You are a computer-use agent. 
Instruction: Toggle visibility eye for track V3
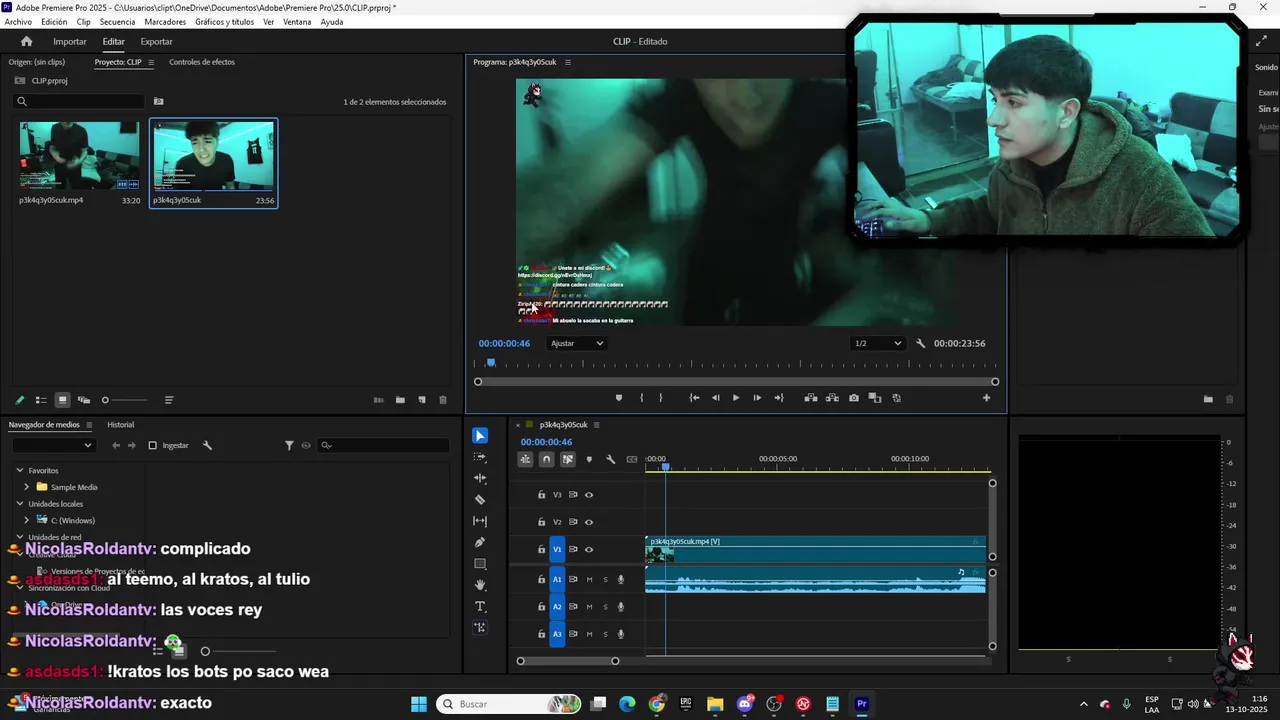click(589, 495)
